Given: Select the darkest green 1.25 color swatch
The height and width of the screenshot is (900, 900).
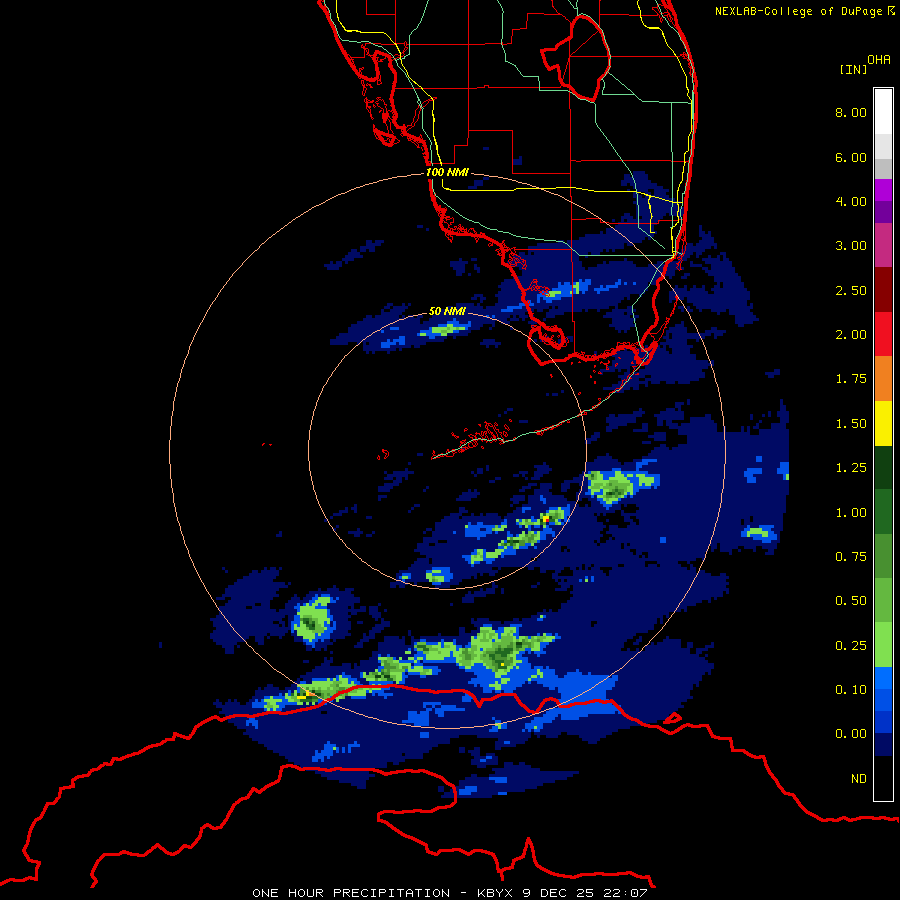Looking at the screenshot, I should (883, 468).
